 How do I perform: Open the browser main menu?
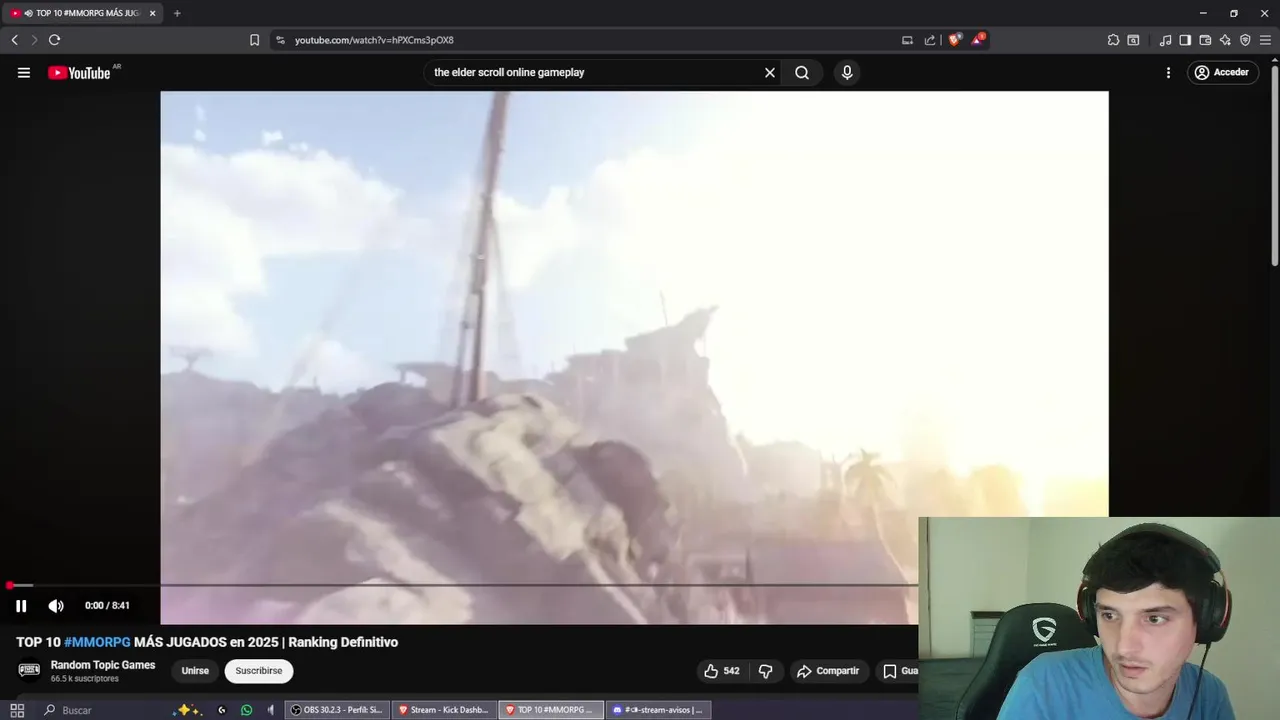[1265, 40]
